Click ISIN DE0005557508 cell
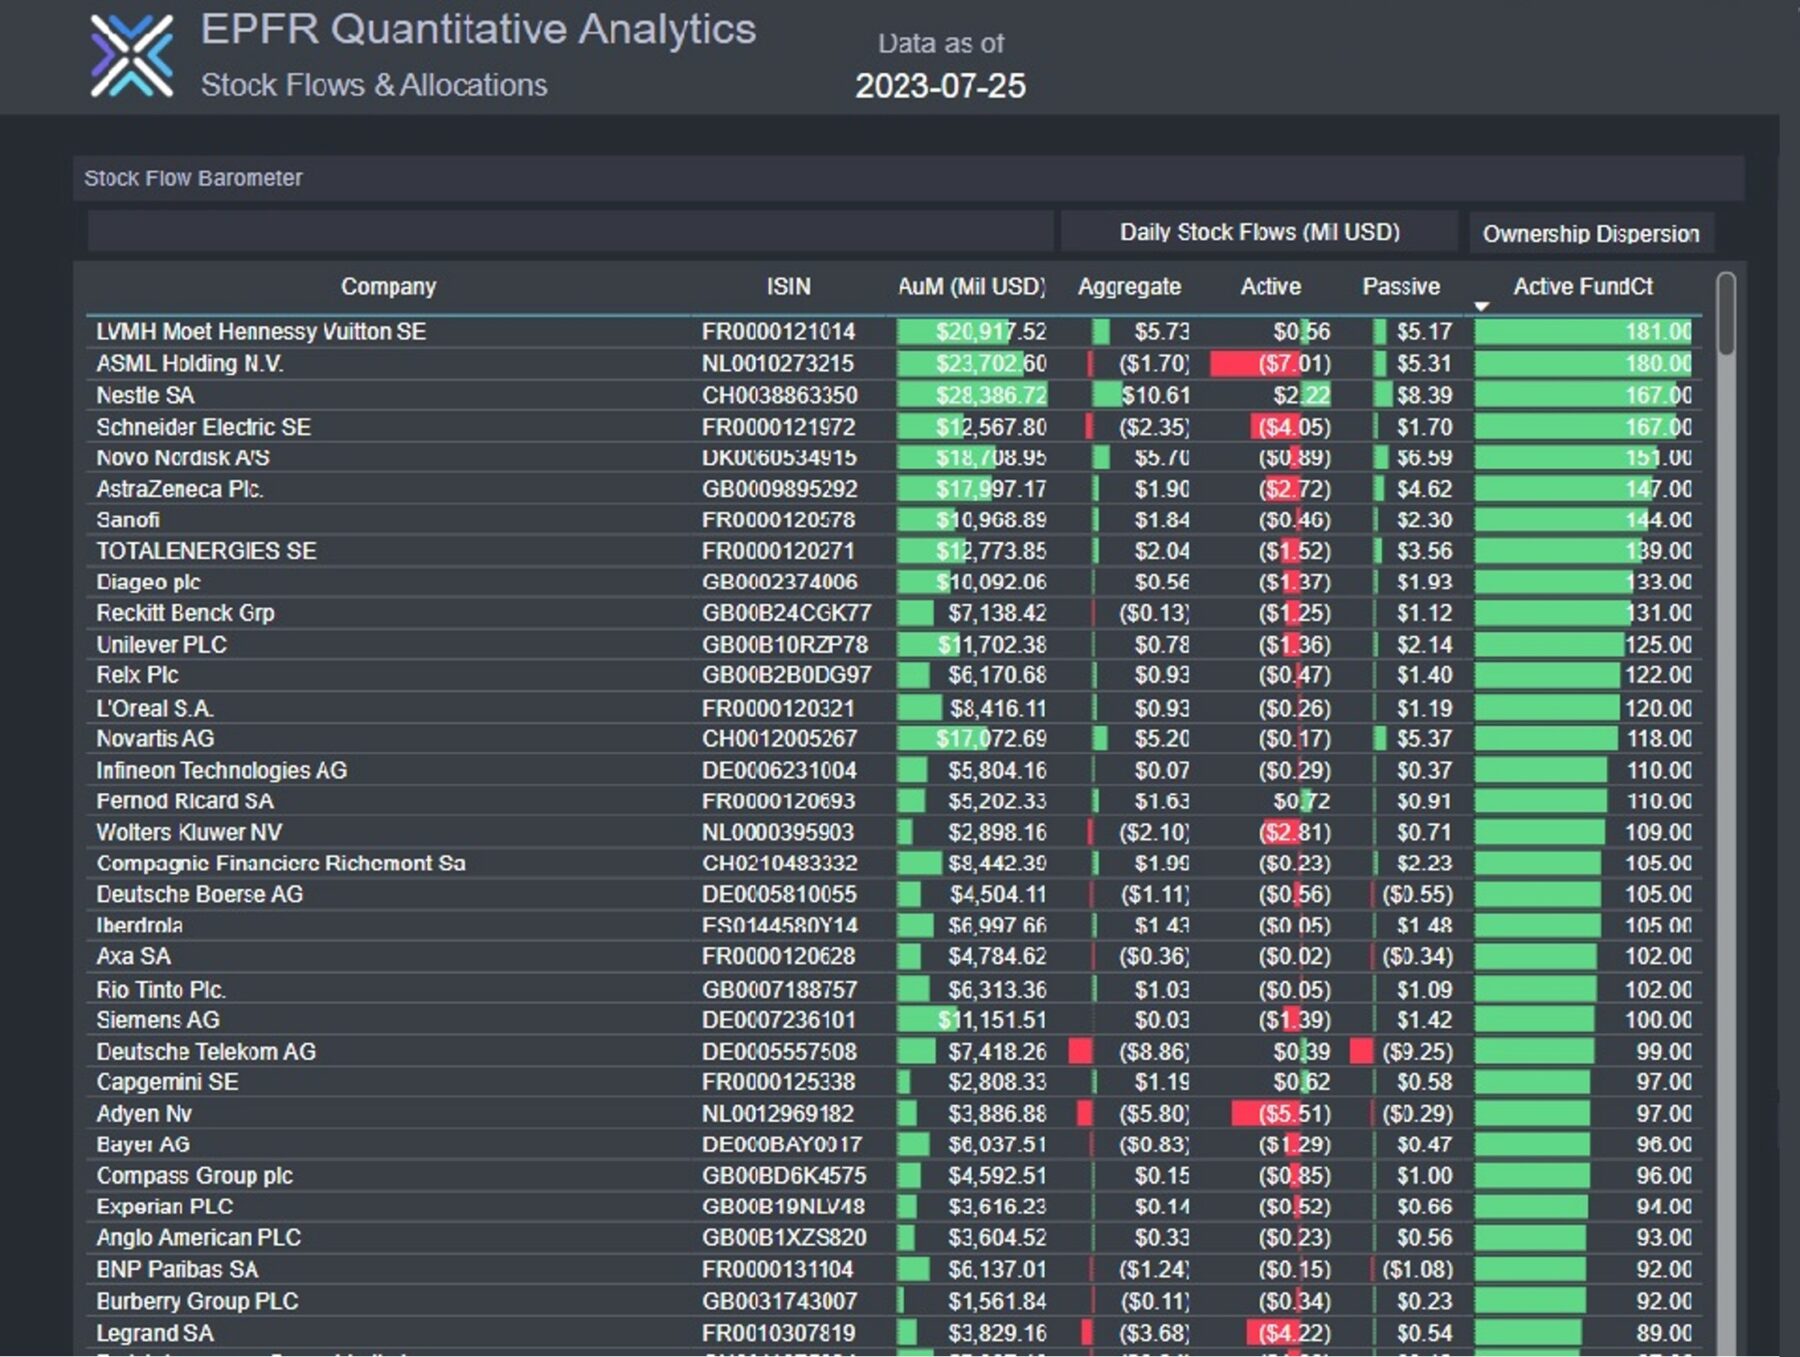 coord(779,1052)
